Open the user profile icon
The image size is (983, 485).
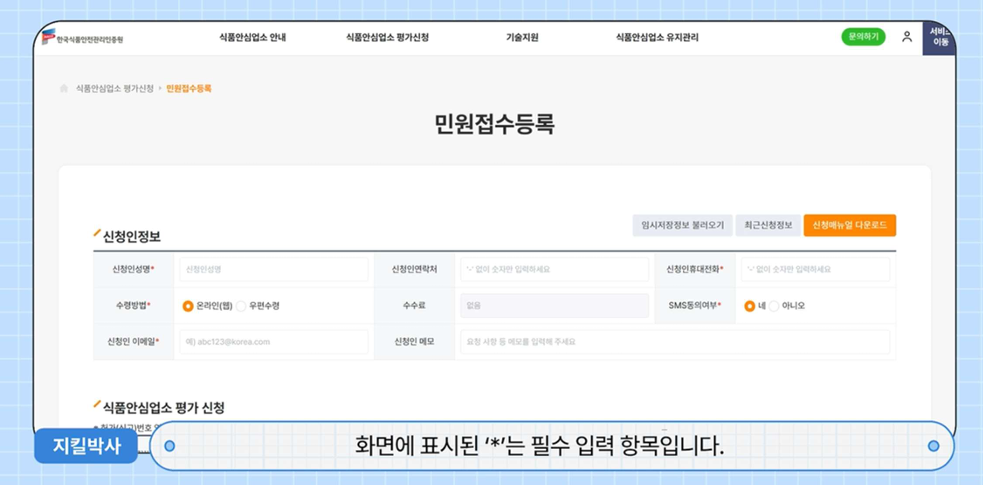pyautogui.click(x=907, y=37)
